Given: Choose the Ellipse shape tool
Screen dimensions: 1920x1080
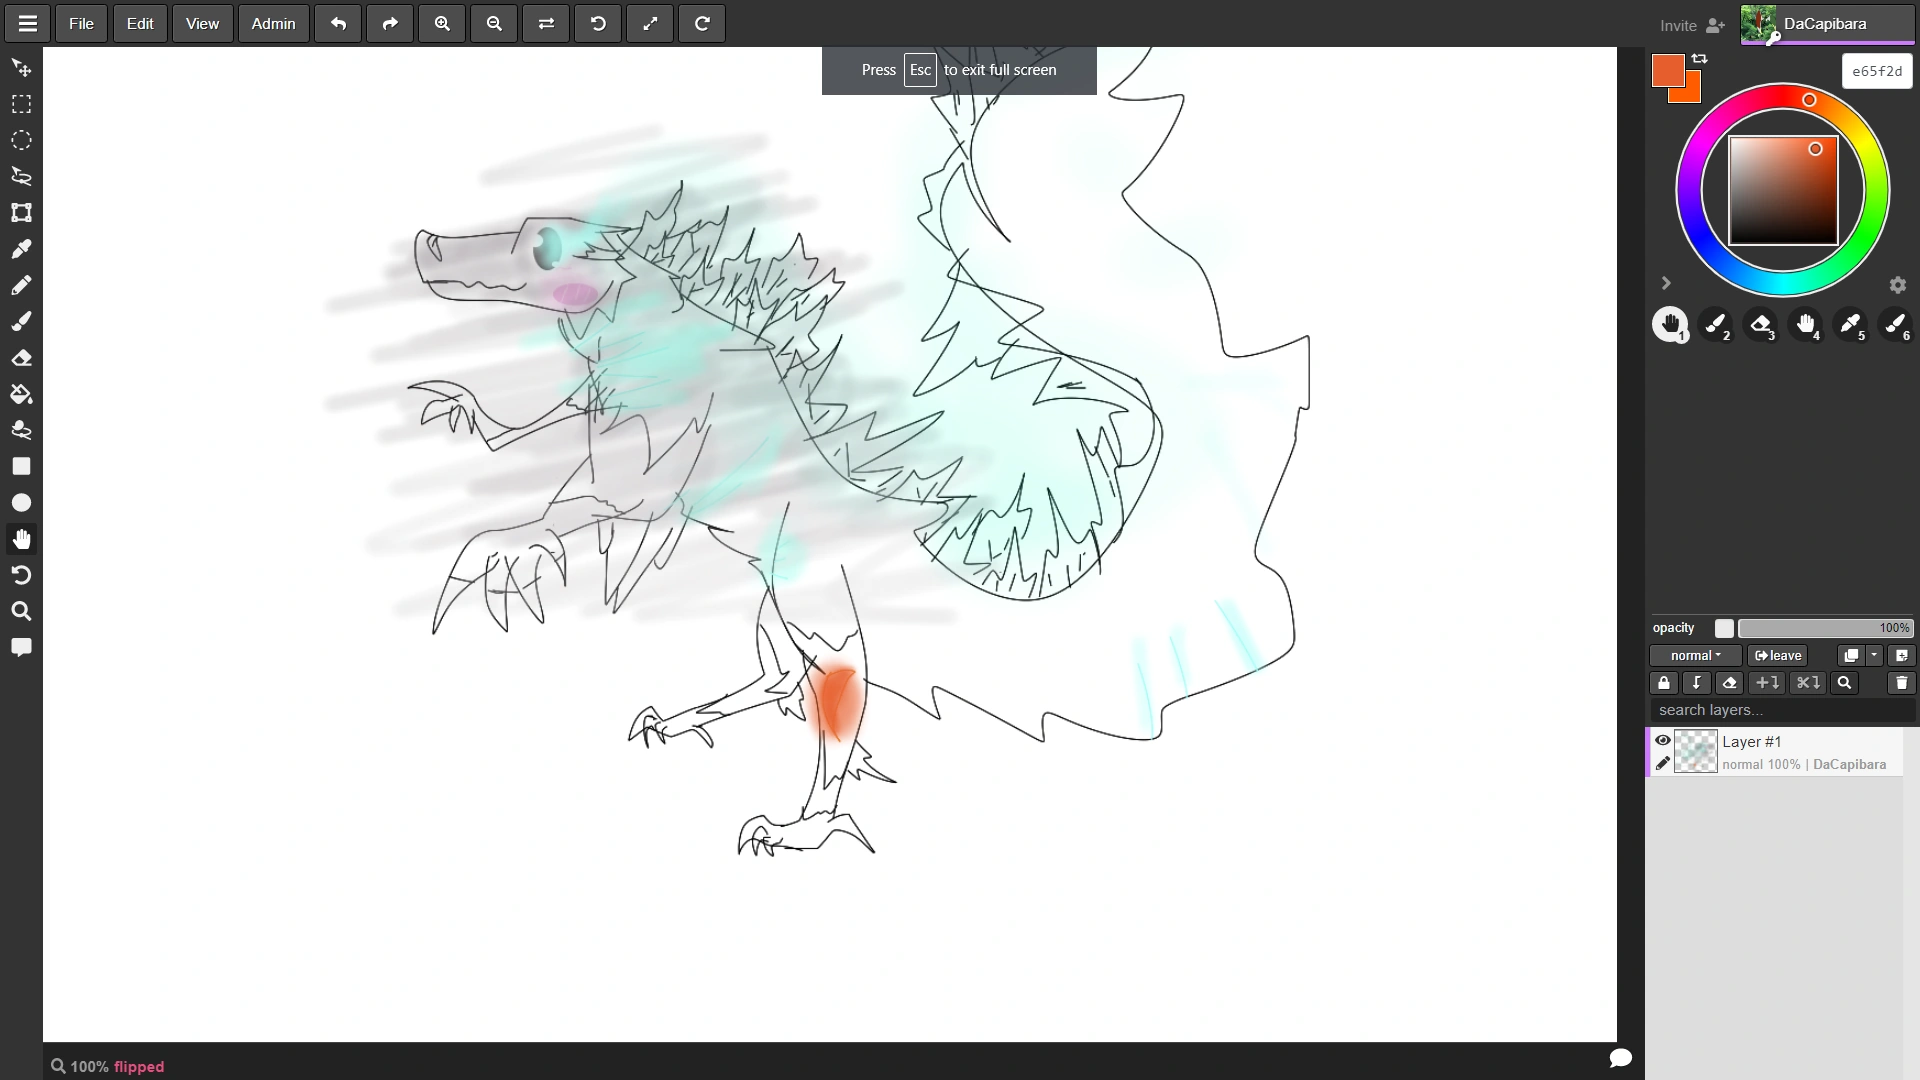Looking at the screenshot, I should pyautogui.click(x=21, y=502).
